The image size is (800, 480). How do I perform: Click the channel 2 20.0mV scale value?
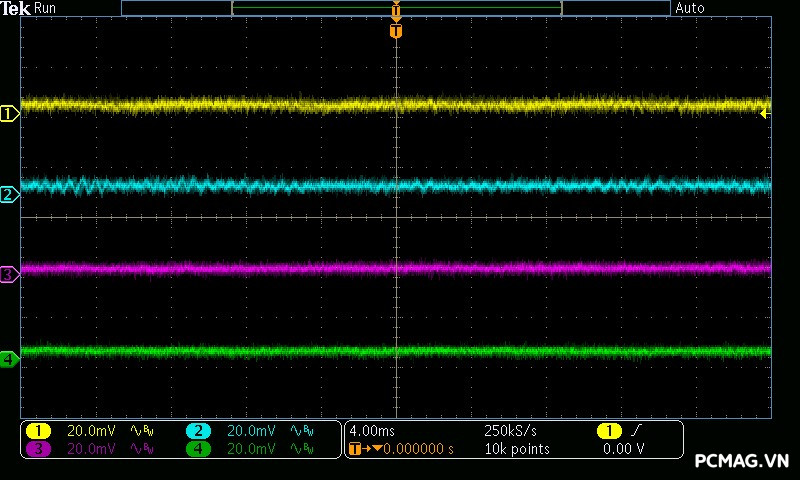251,431
